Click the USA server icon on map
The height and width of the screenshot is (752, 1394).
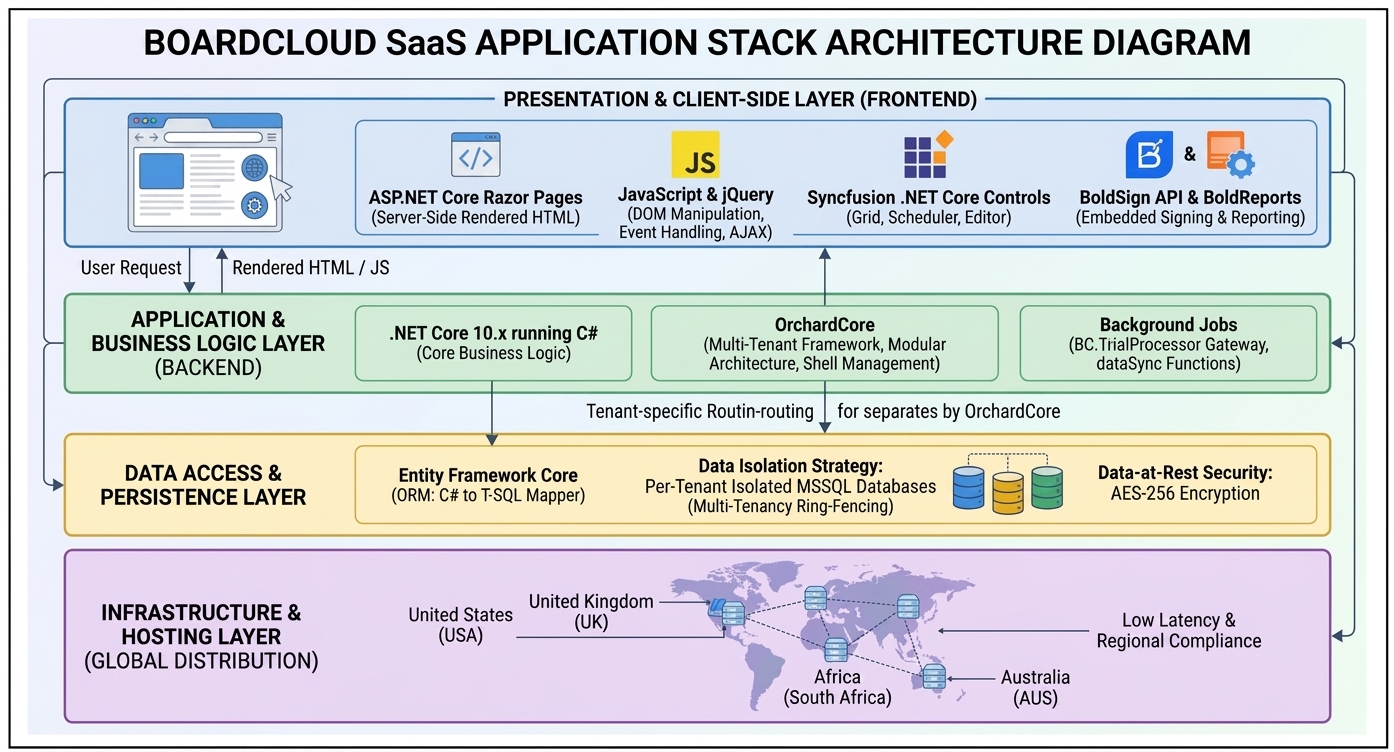pos(731,612)
